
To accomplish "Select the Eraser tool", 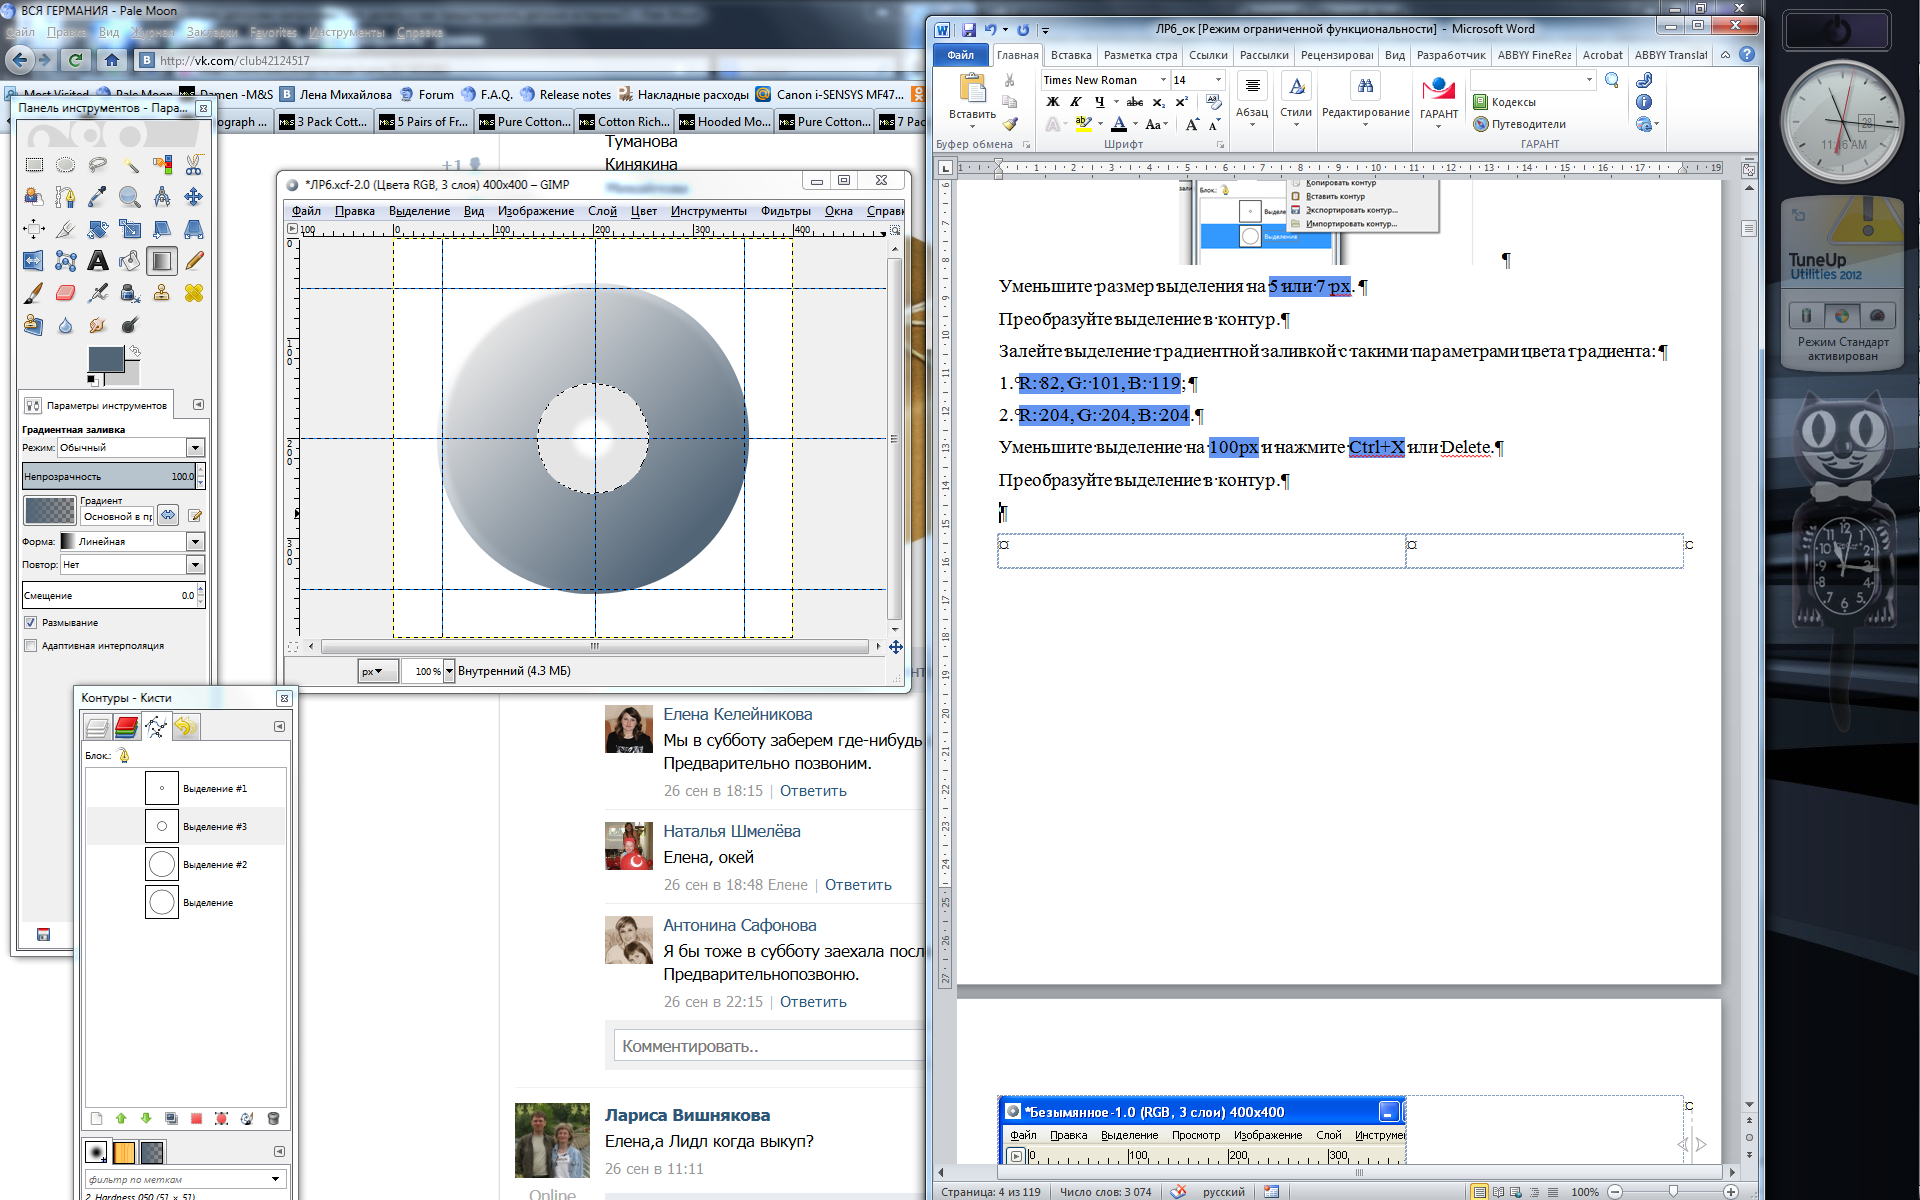I will click(65, 293).
